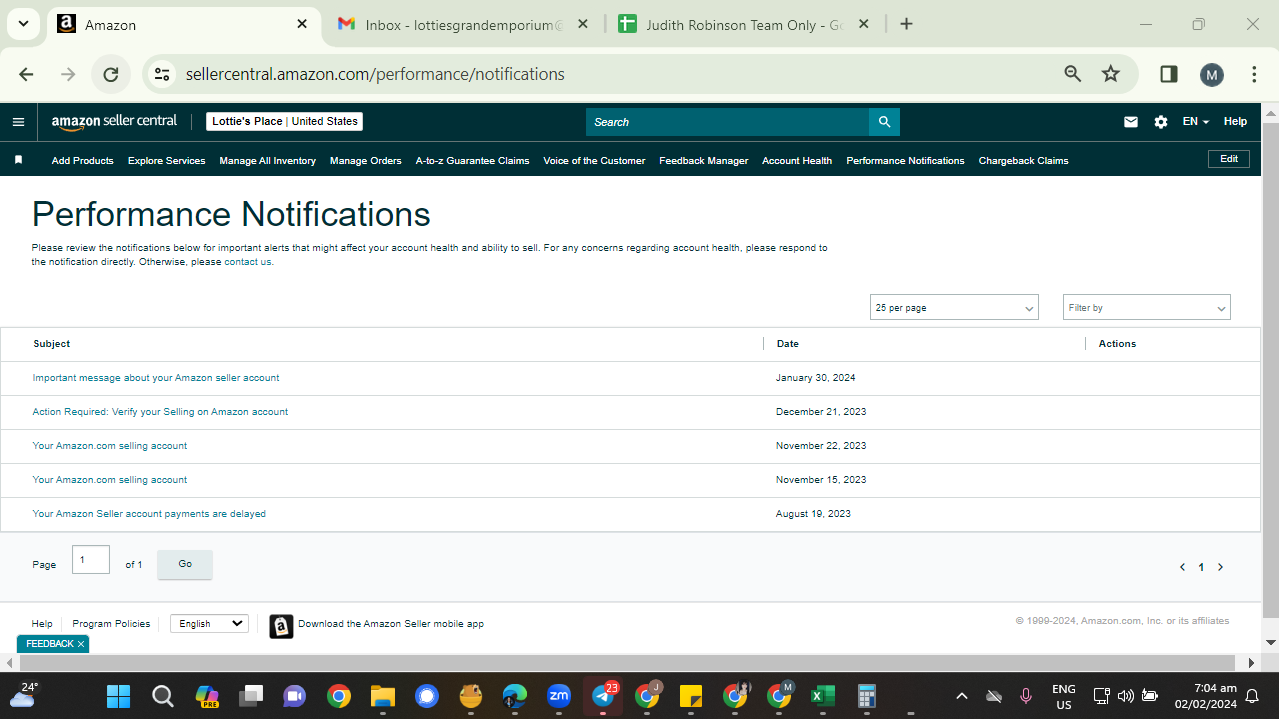This screenshot has height=719, width=1279.
Task: Show hidden system tray icons chevron
Action: 962,696
